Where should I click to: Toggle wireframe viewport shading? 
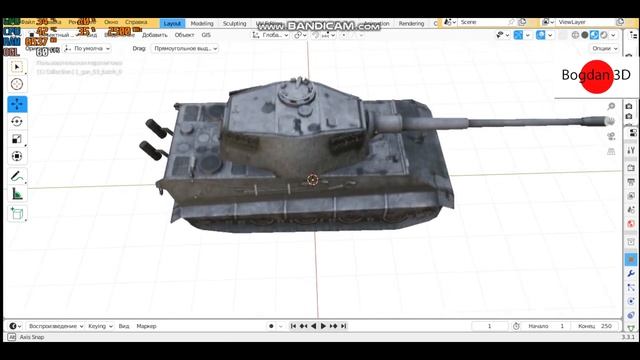pos(575,35)
